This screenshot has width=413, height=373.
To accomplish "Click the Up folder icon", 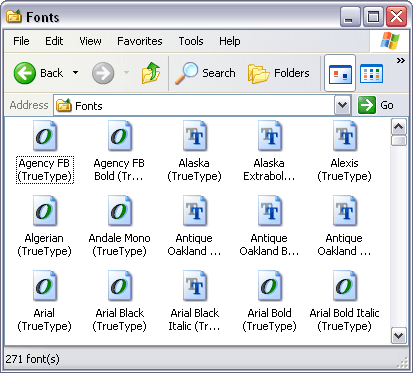I will tap(151, 73).
